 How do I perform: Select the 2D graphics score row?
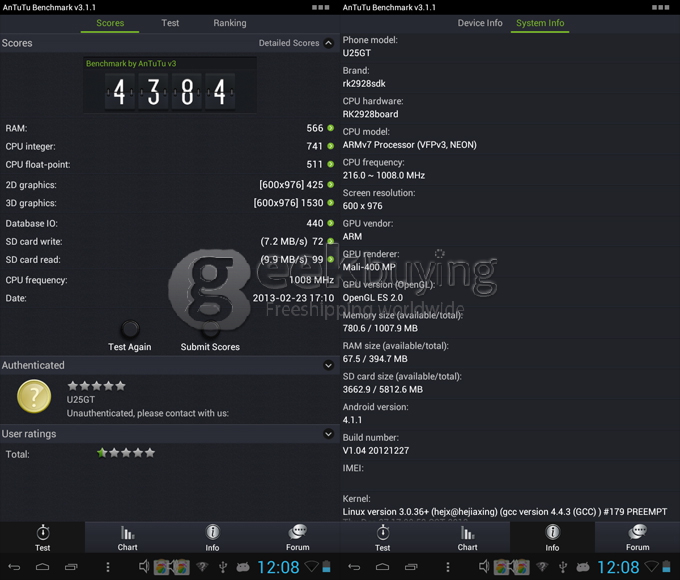point(170,185)
